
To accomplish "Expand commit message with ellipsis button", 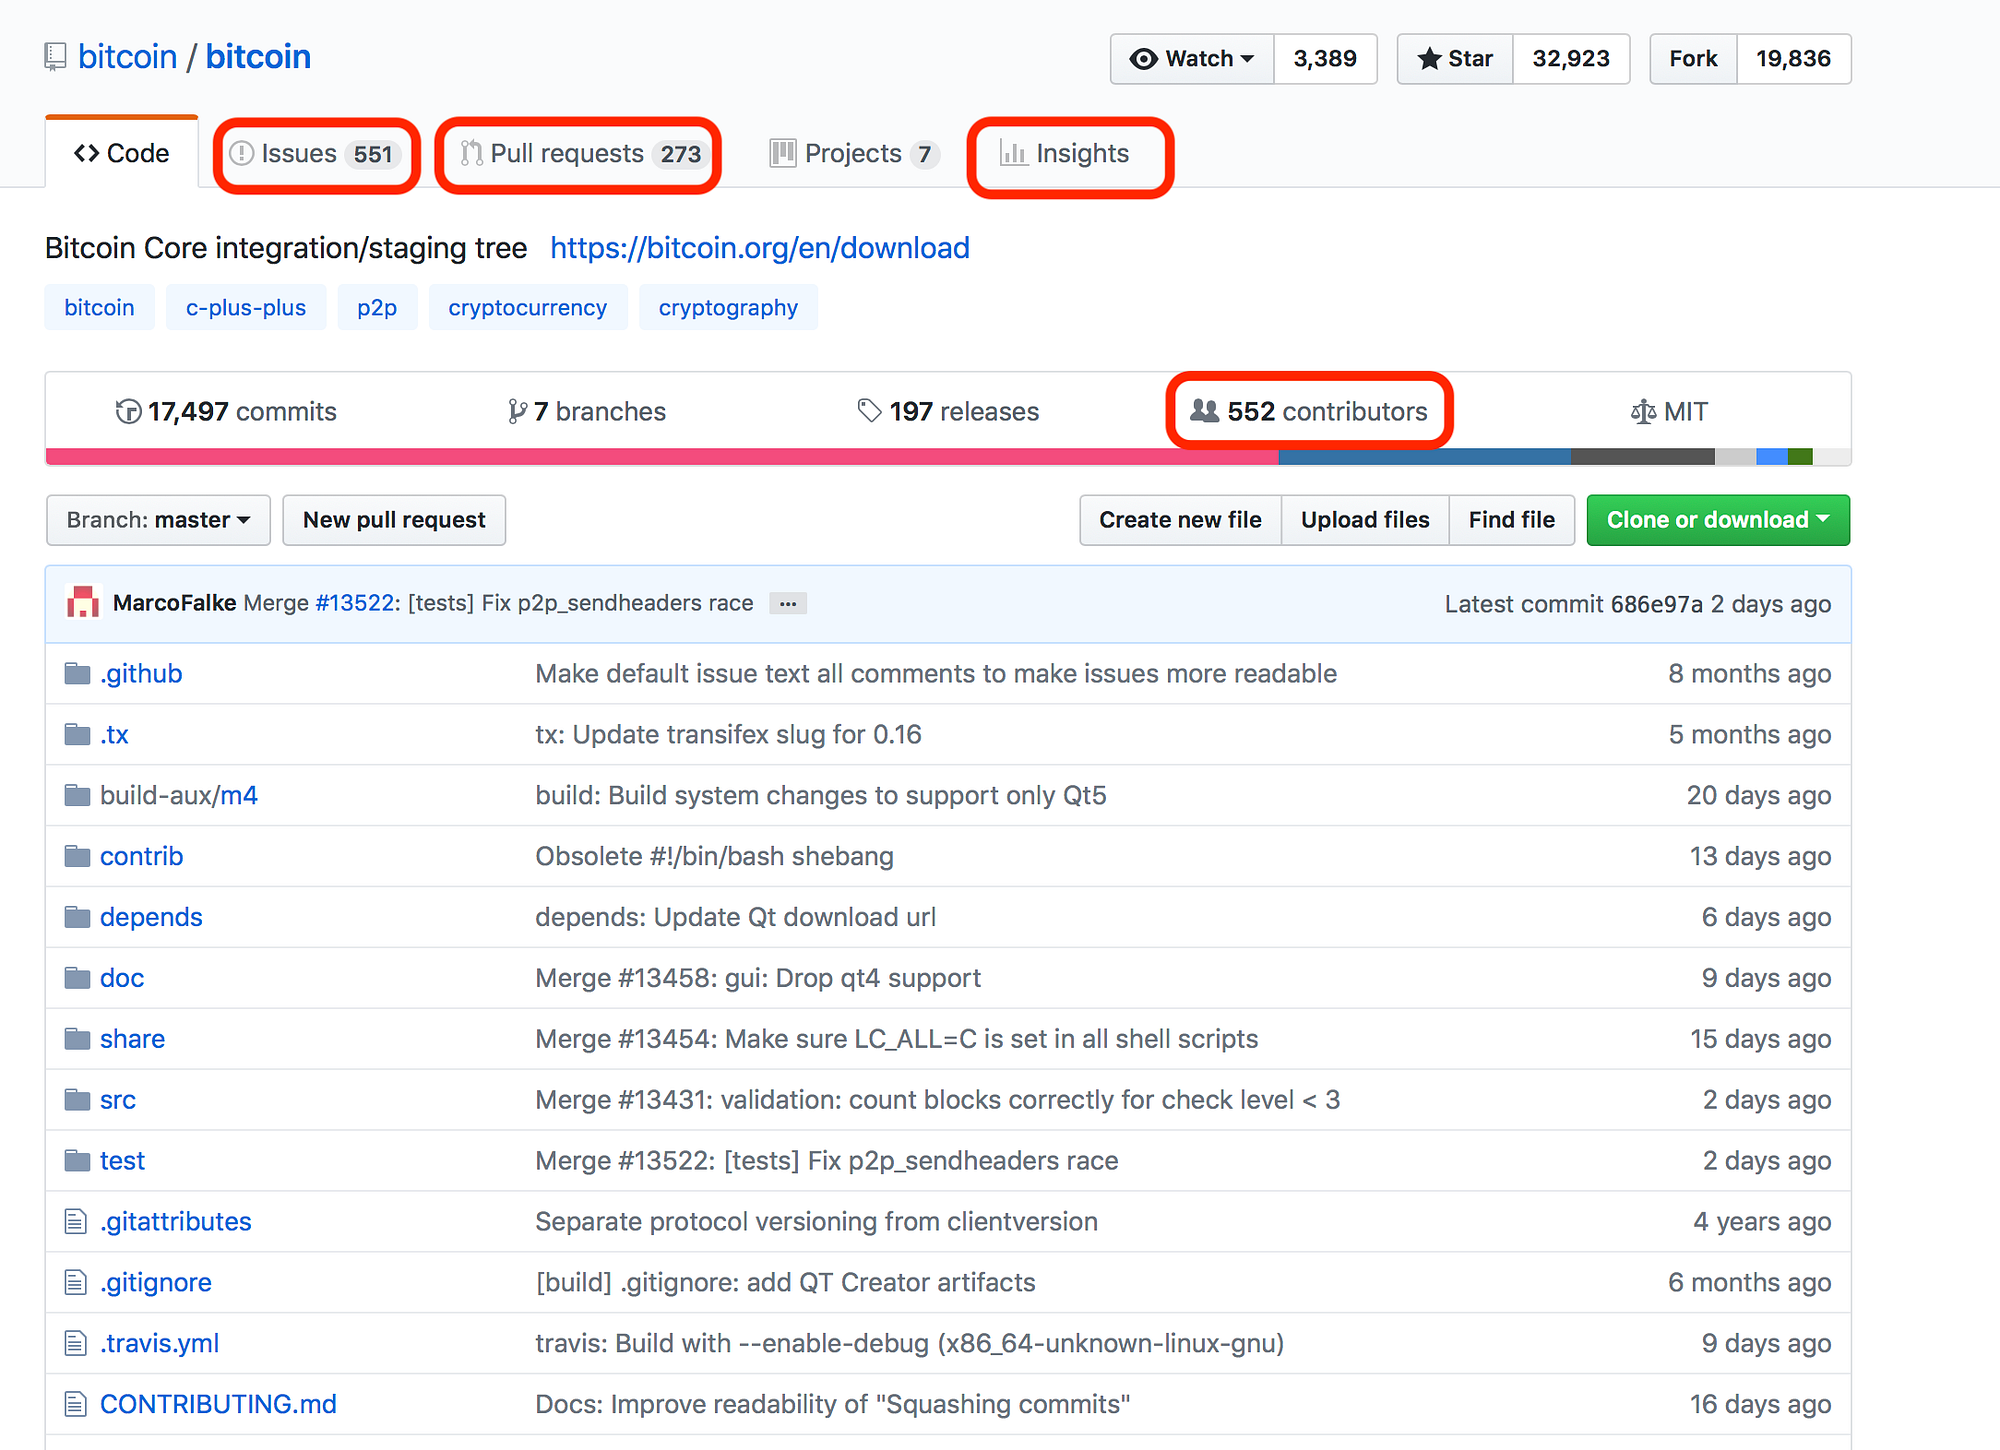I will (x=788, y=604).
